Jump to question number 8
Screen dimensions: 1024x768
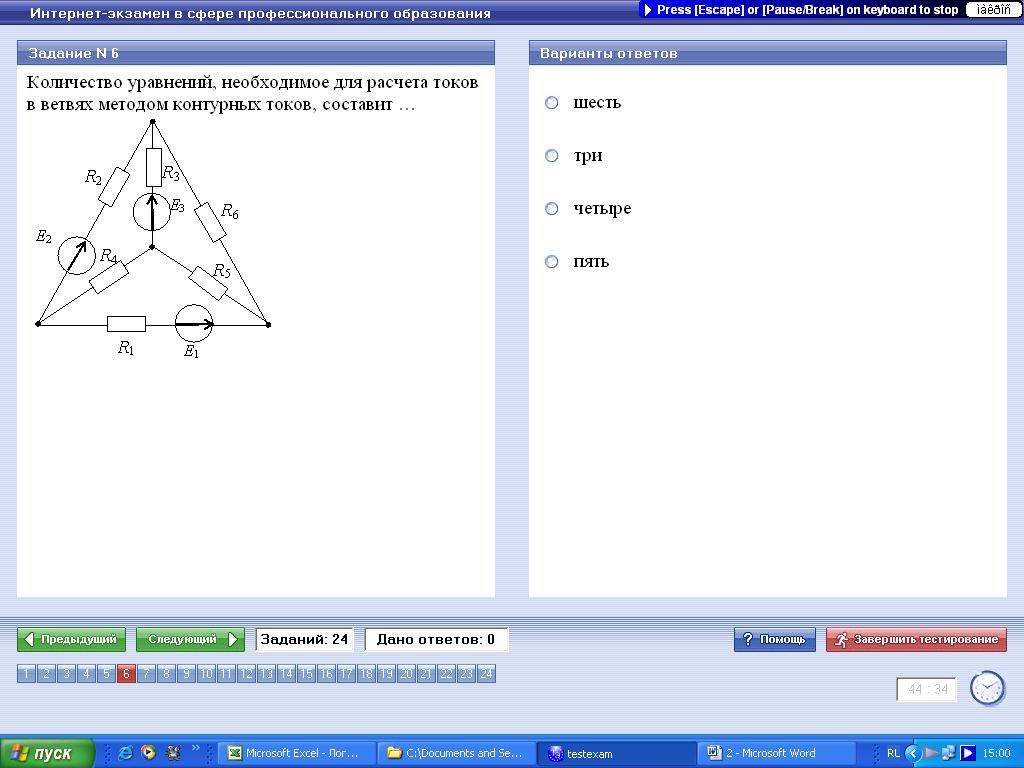[x=167, y=673]
